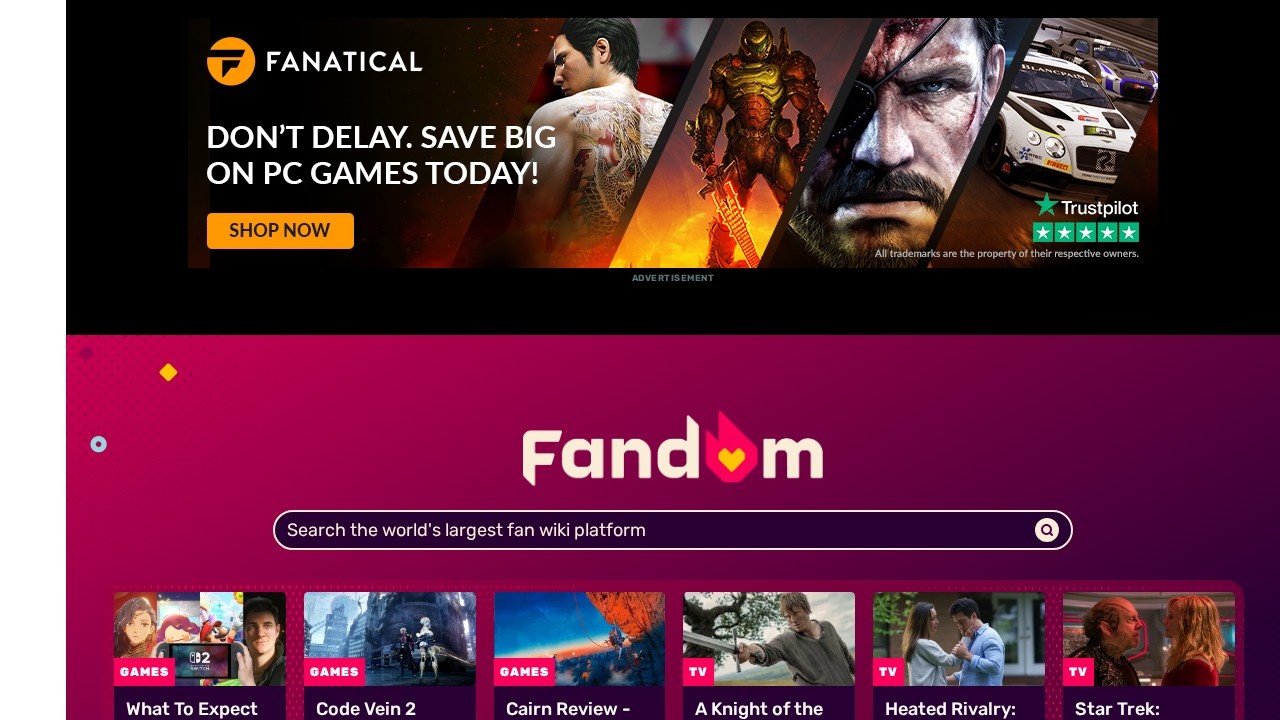Click GAMES tag on Code Vein 2 card
This screenshot has width=1280, height=720.
[x=334, y=672]
